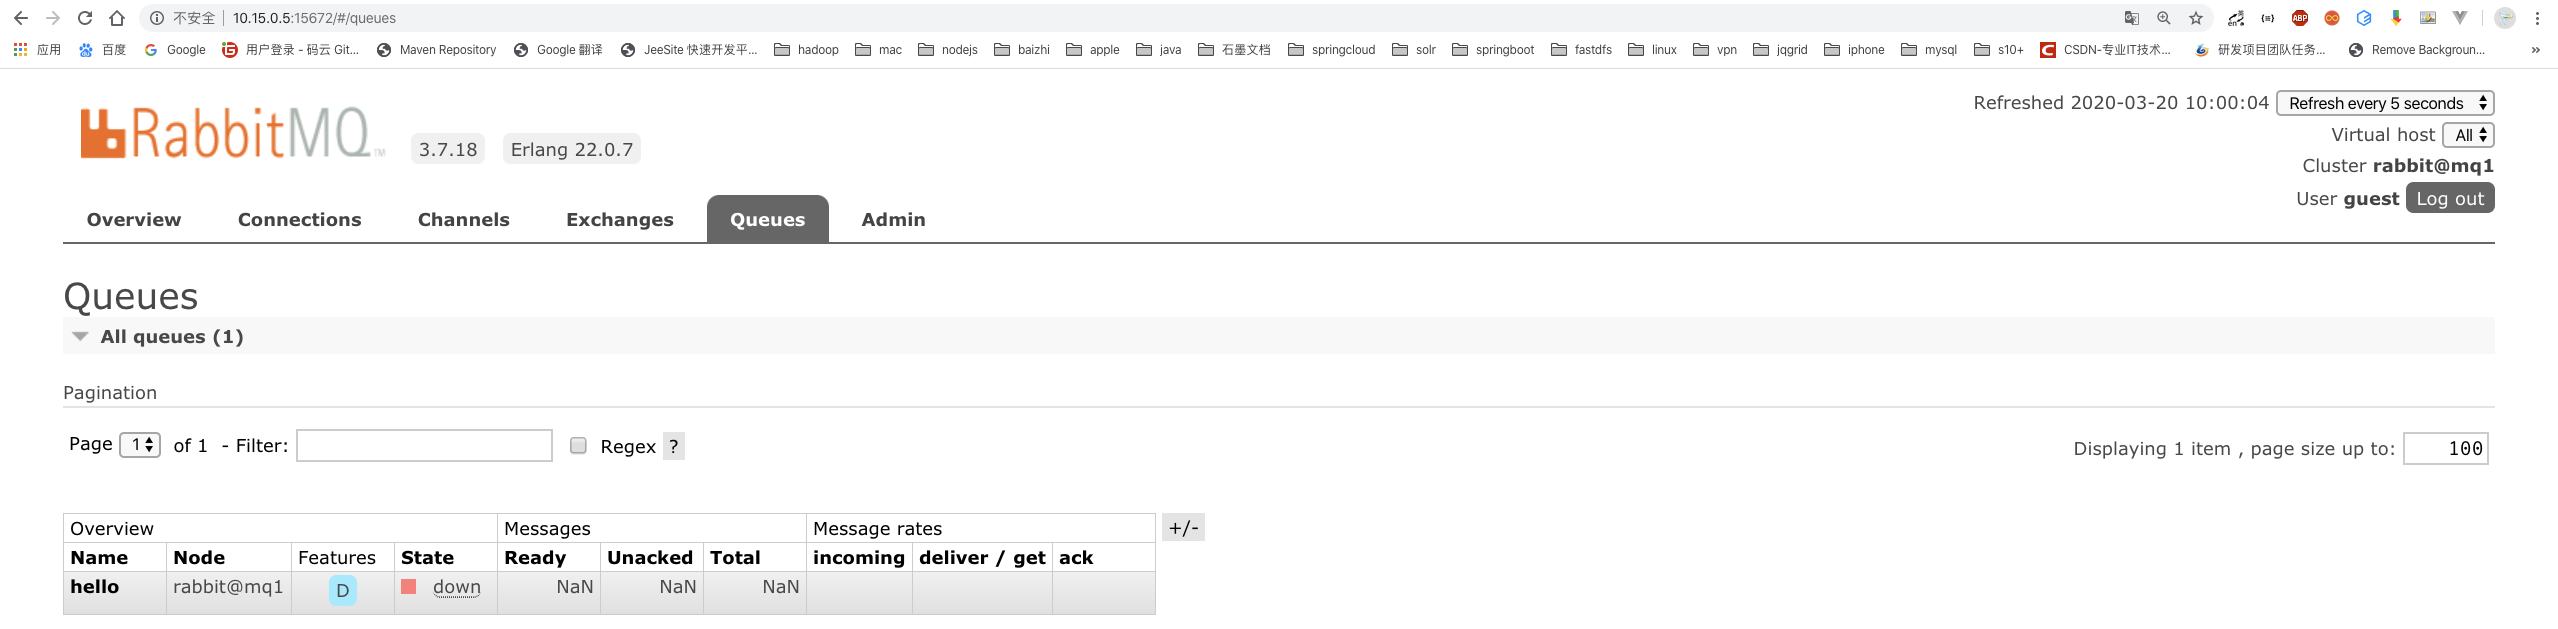Open the CSDN bookmark icon
Image resolution: width=2558 pixels, height=629 pixels.
click(2048, 50)
